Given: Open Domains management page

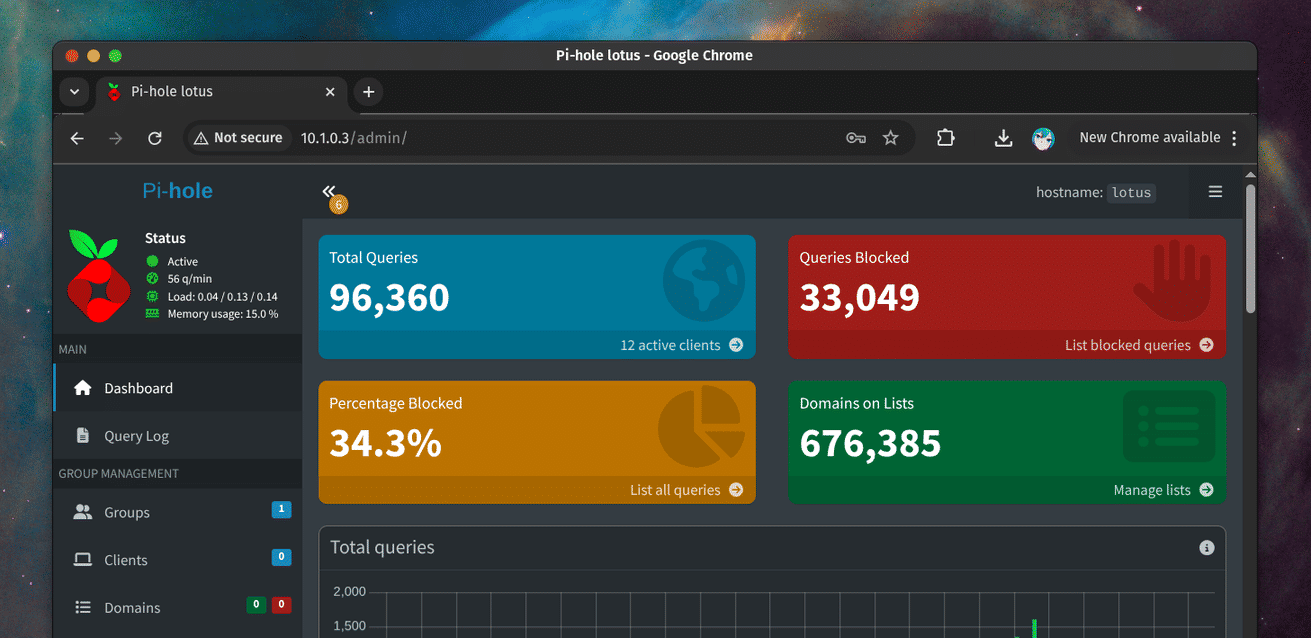Looking at the screenshot, I should (x=132, y=608).
